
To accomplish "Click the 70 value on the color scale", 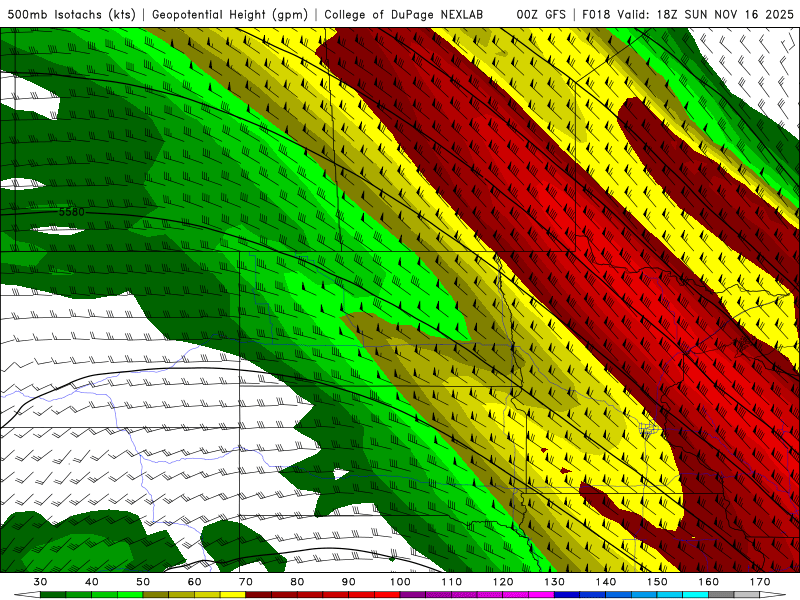I will pos(246,582).
